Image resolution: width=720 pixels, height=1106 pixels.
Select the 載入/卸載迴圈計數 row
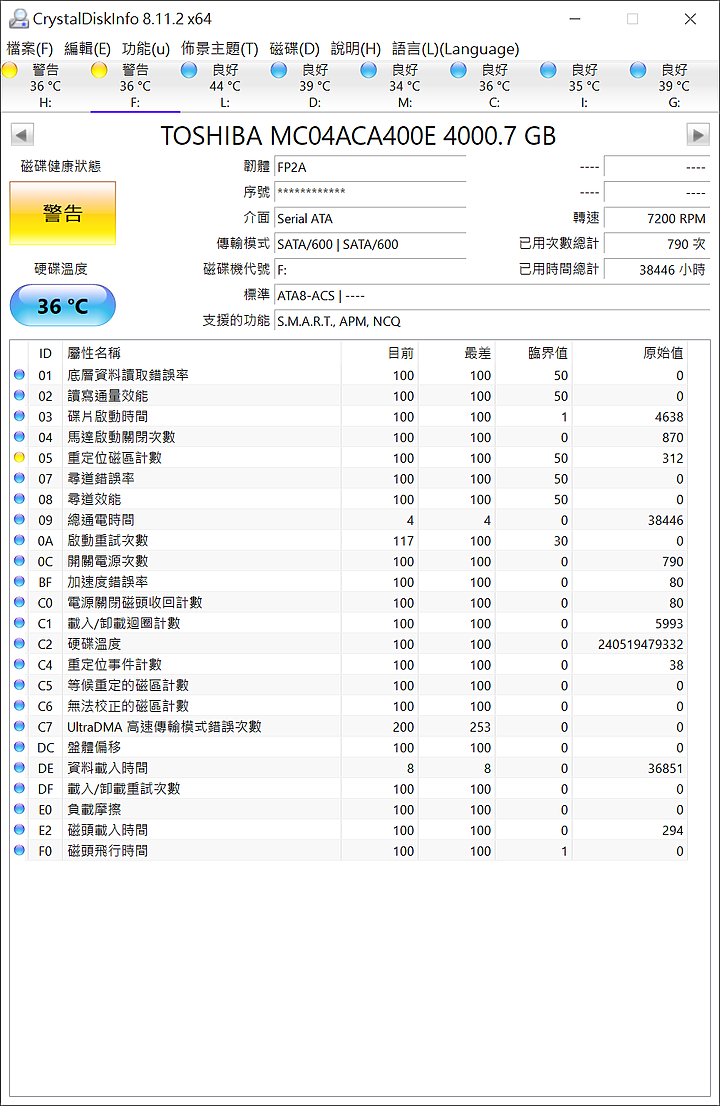click(350, 624)
